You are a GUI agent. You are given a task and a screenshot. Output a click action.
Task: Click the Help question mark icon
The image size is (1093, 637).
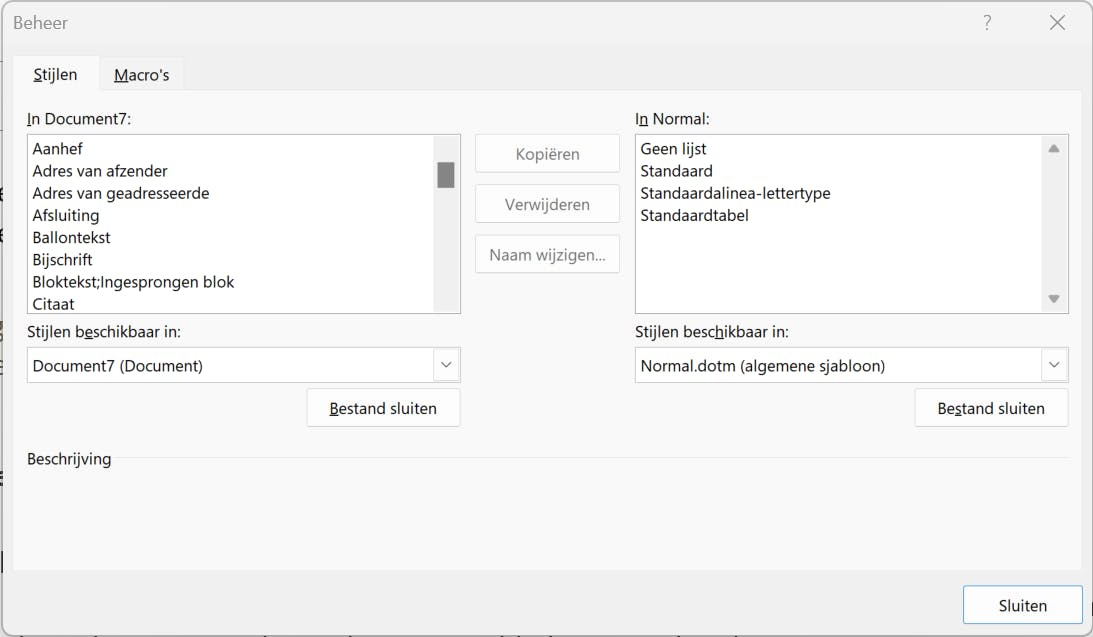[x=987, y=23]
